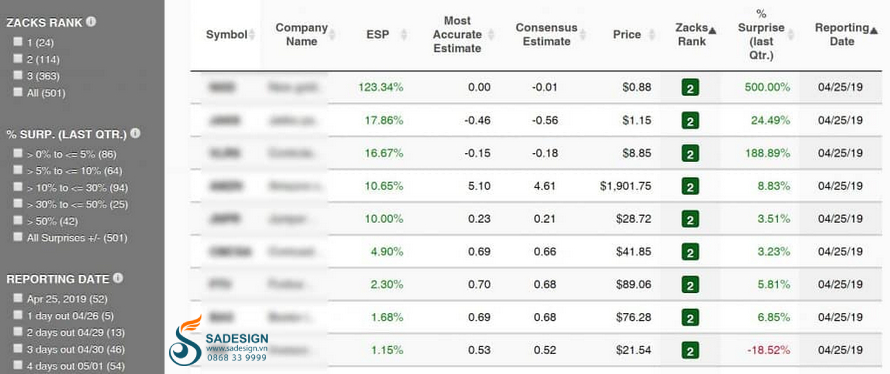Enable the > 50% (42) surprise filter
The image size is (890, 374).
[18, 221]
